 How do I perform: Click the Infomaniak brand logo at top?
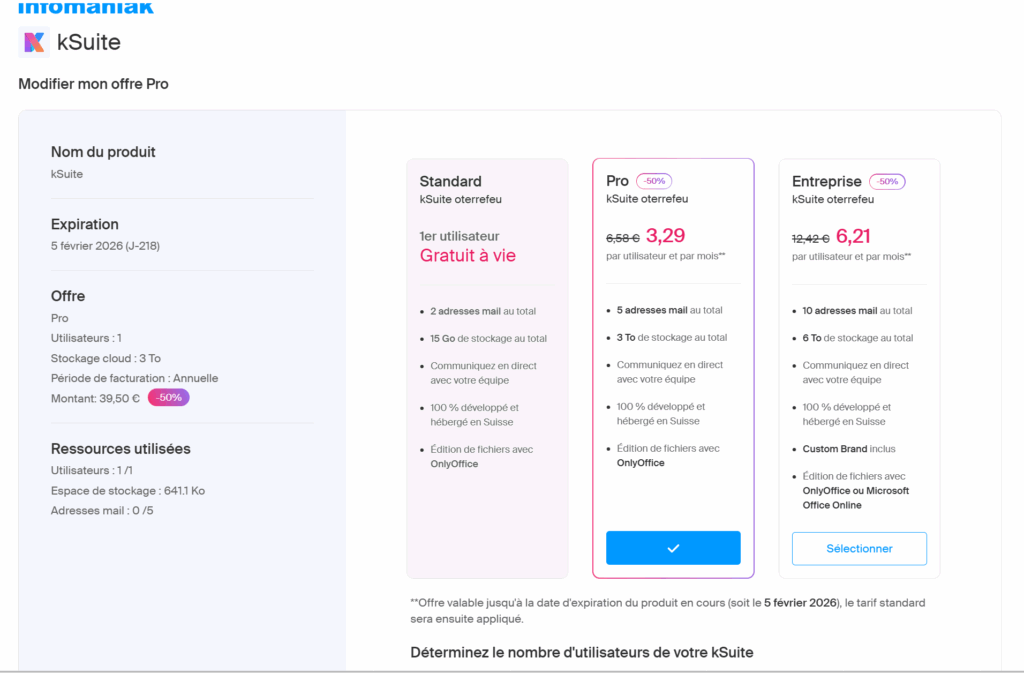[86, 7]
